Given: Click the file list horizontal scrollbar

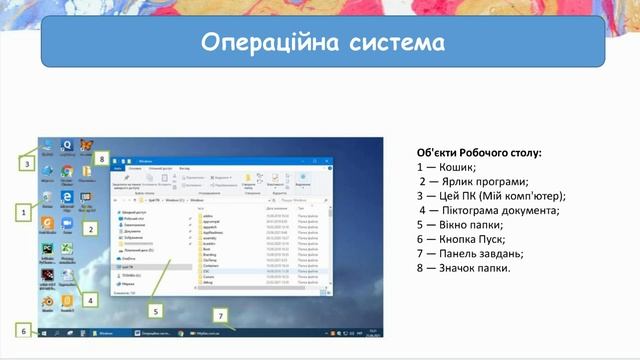Looking at the screenshot, I should 261,287.
